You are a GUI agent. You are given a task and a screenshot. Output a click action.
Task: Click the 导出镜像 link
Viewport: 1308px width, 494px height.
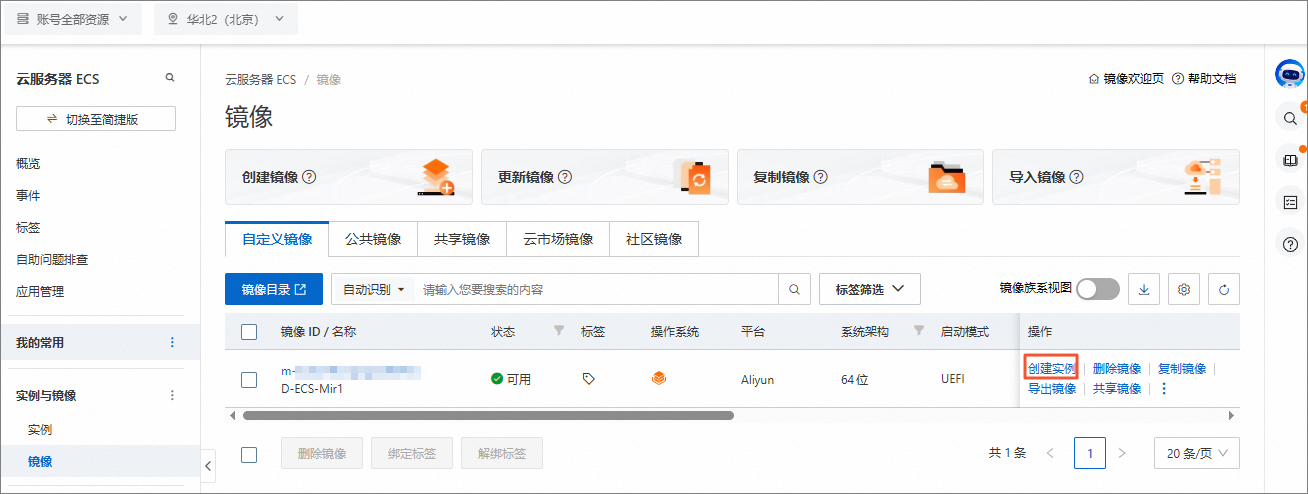tap(1052, 389)
